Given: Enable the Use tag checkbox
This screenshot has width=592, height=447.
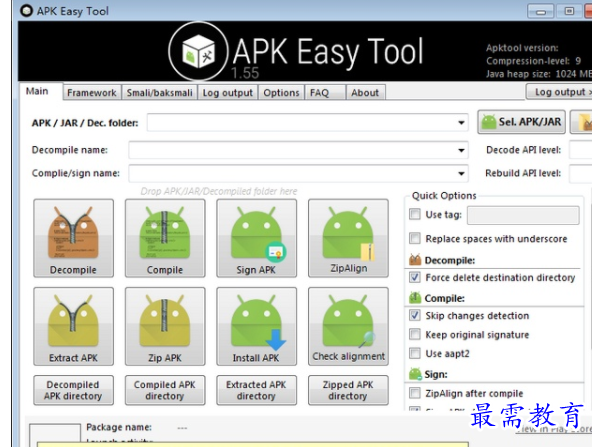Looking at the screenshot, I should [x=415, y=214].
